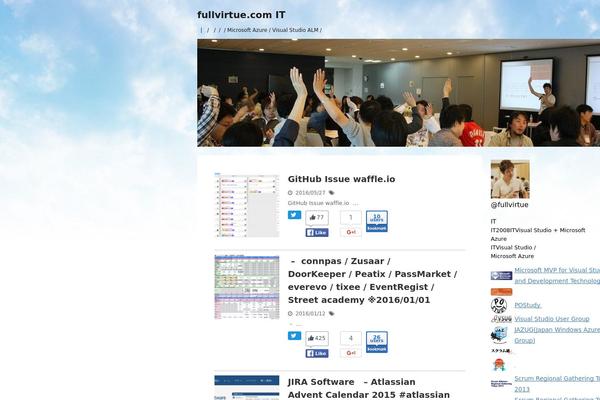This screenshot has width=600, height=400.
Task: Click the 425 likes count bubble
Action: click(x=317, y=338)
